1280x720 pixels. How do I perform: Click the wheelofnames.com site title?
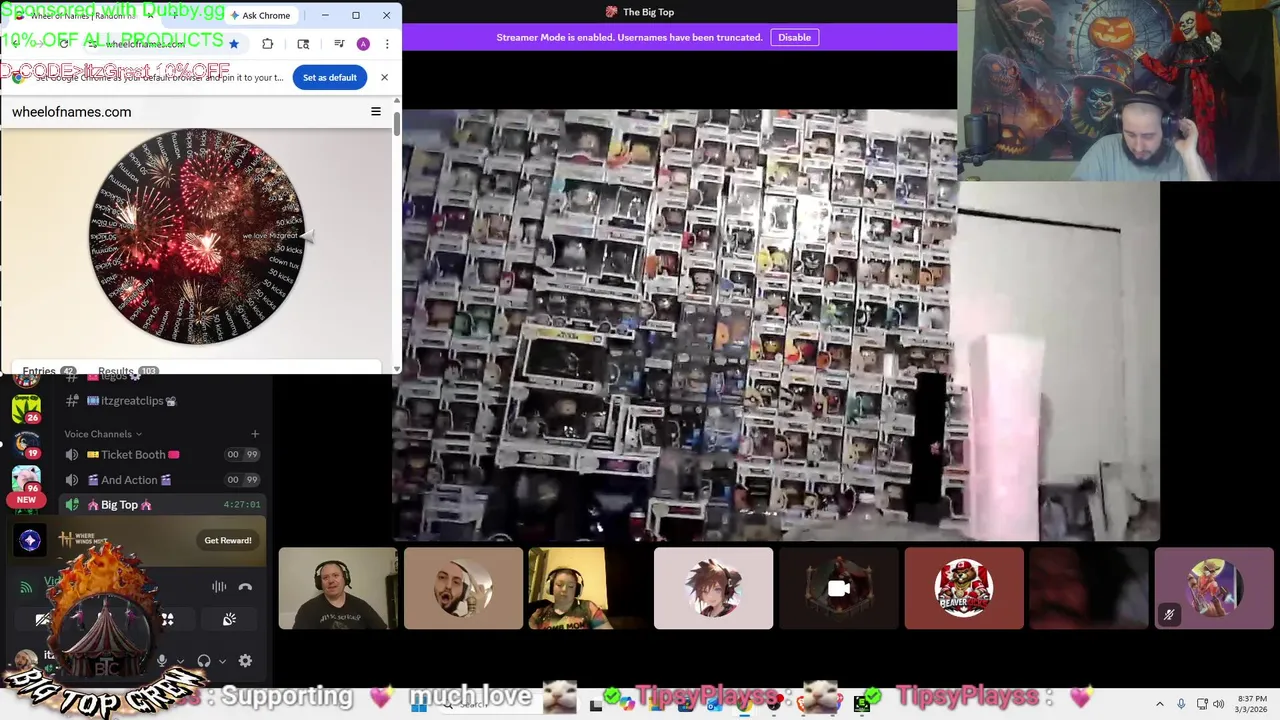(71, 112)
